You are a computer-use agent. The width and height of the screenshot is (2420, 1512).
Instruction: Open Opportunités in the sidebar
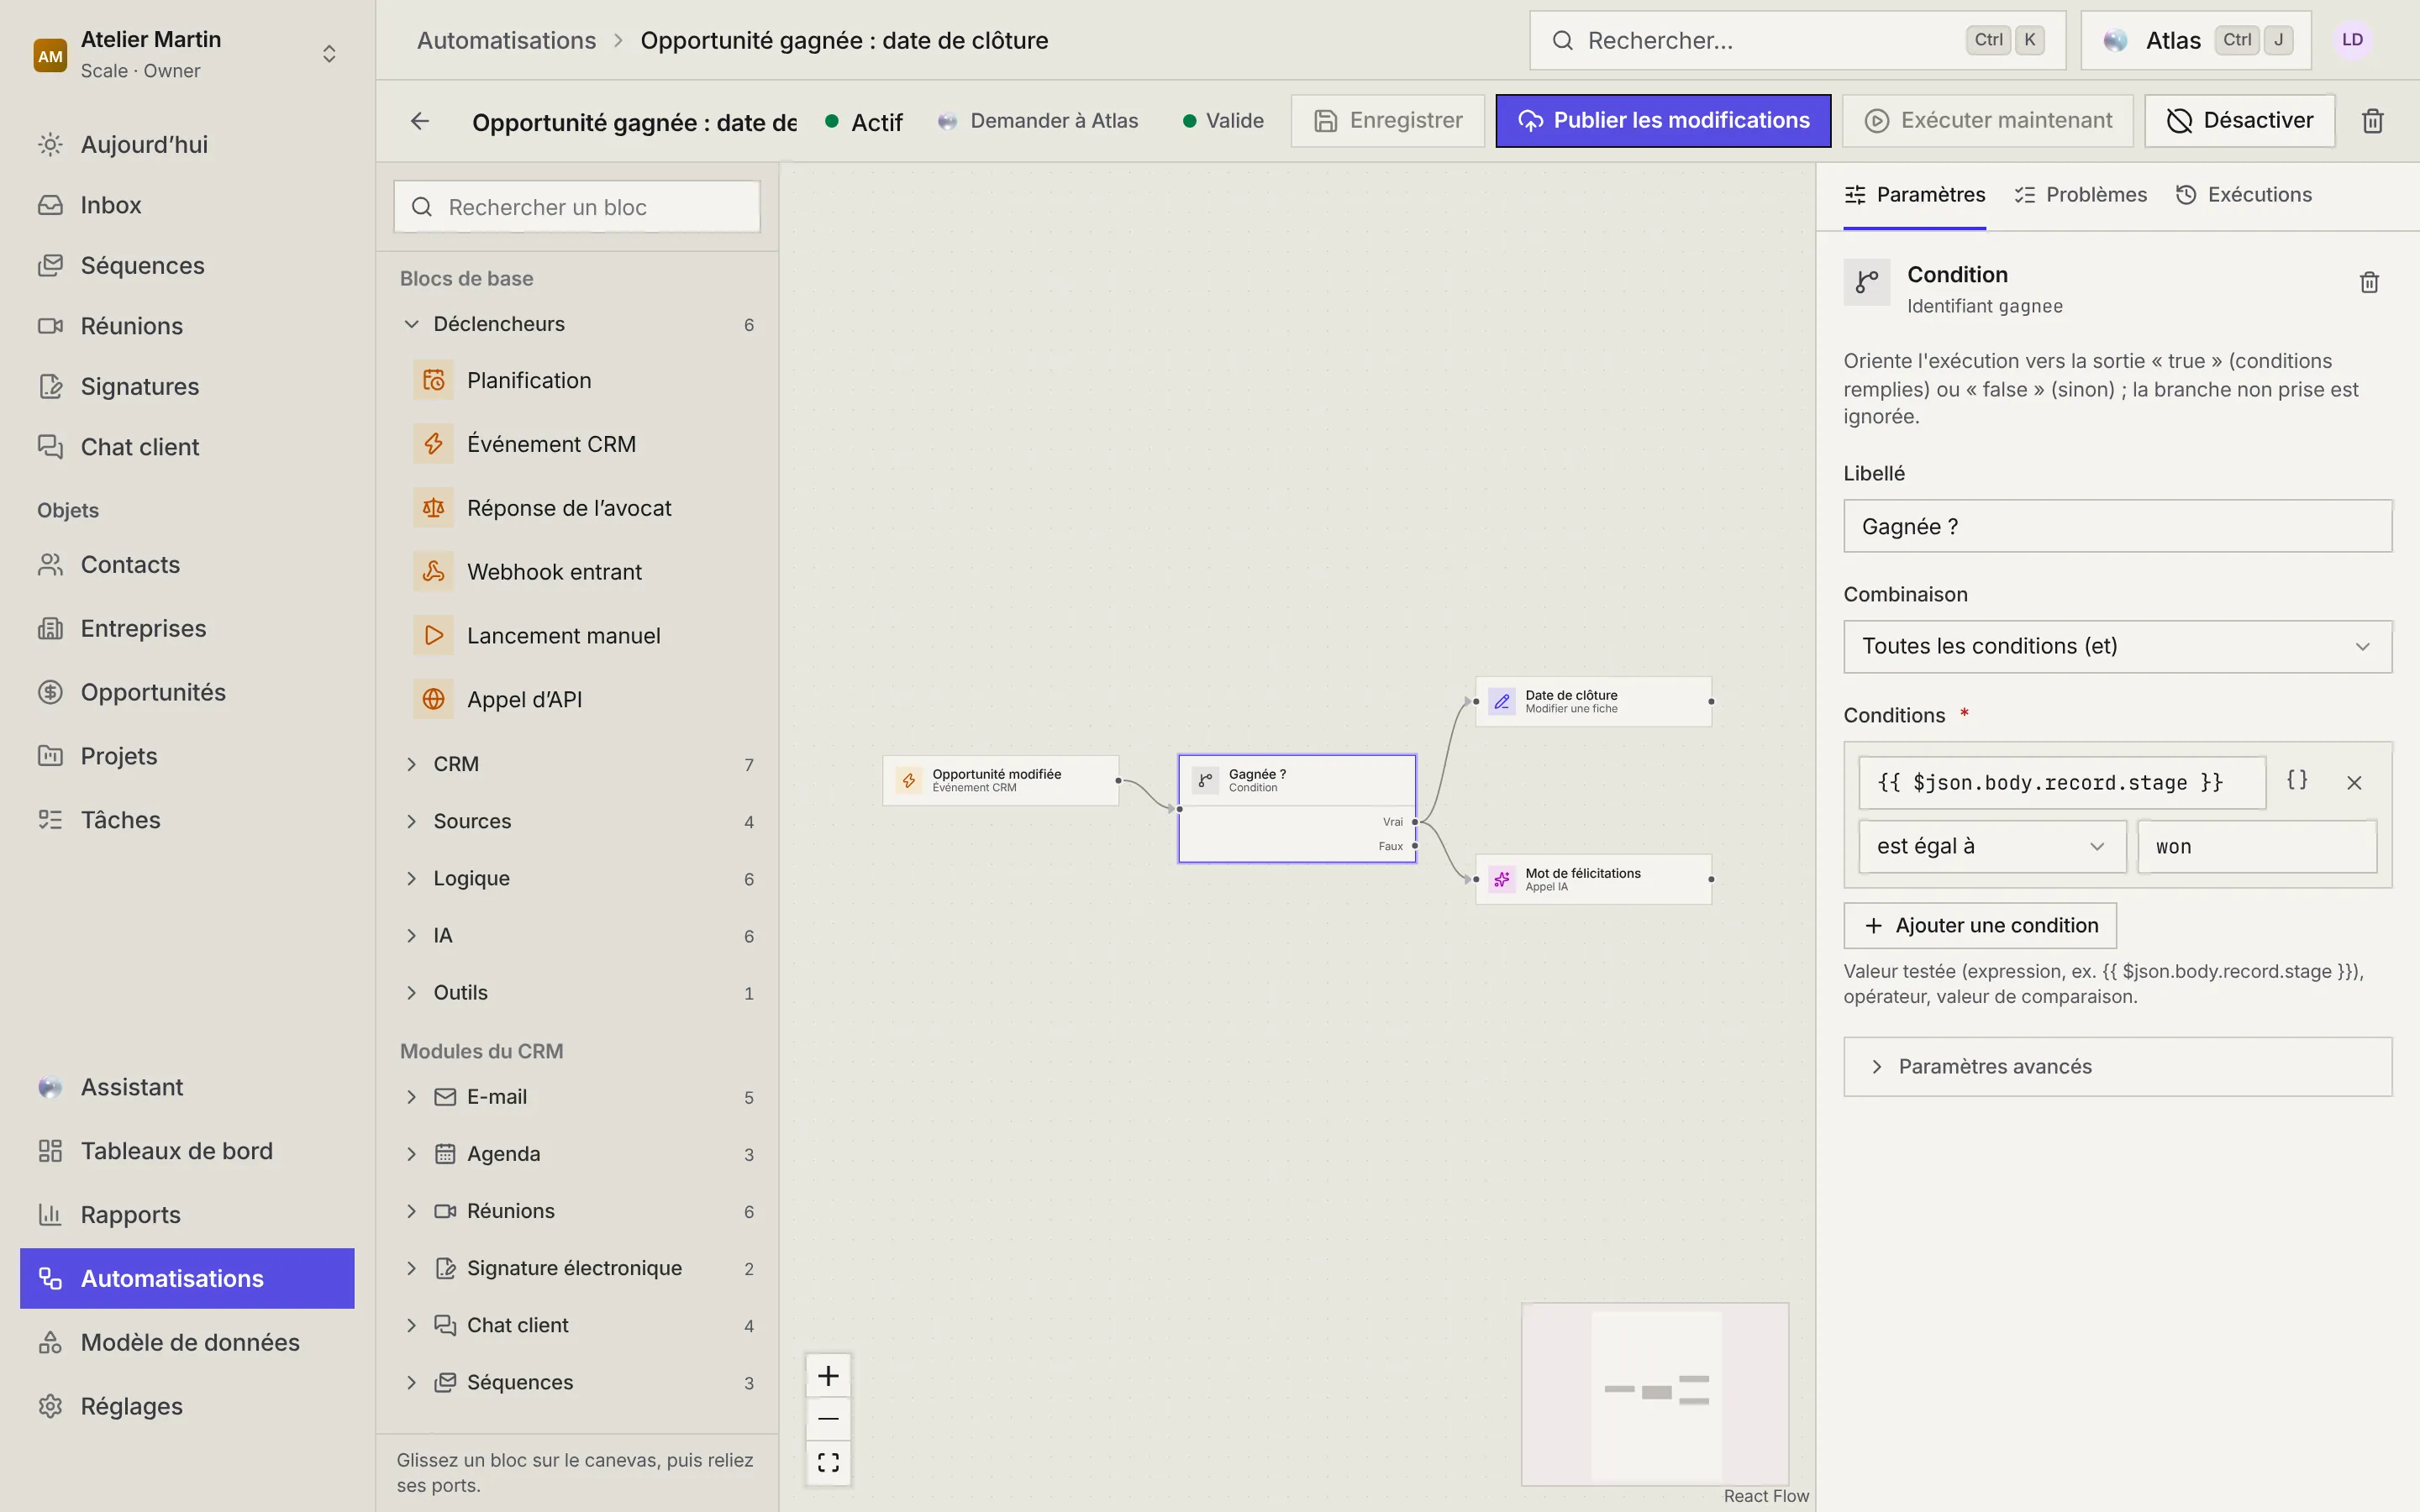click(187, 692)
